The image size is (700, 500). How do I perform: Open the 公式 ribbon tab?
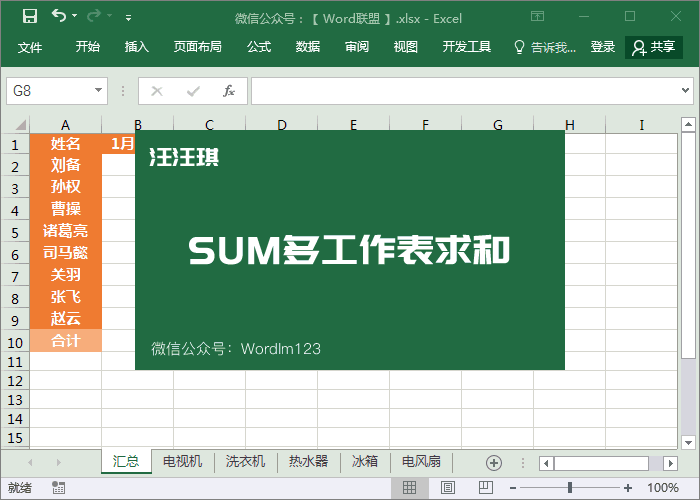259,47
